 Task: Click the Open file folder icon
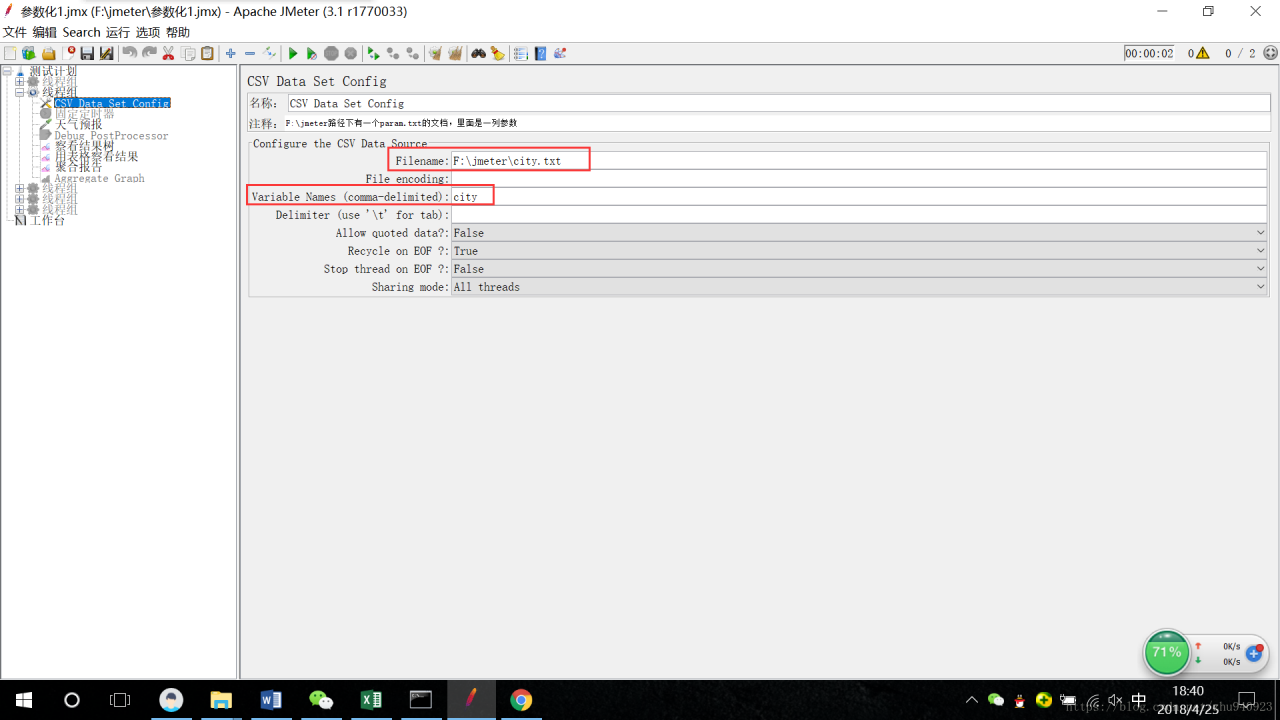click(x=48, y=54)
